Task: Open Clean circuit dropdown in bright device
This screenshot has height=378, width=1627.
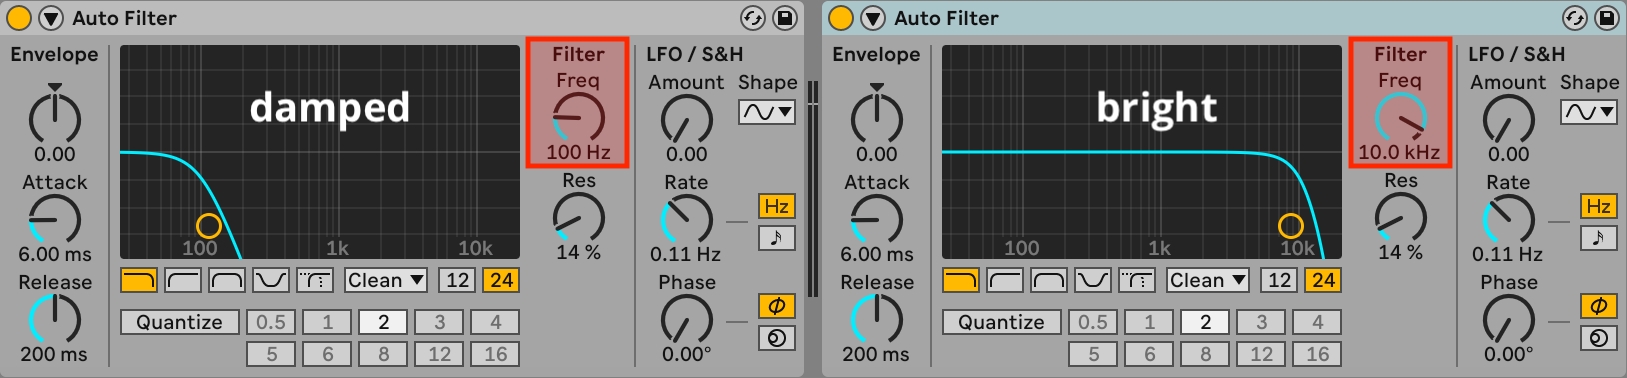Action: 1208,281
